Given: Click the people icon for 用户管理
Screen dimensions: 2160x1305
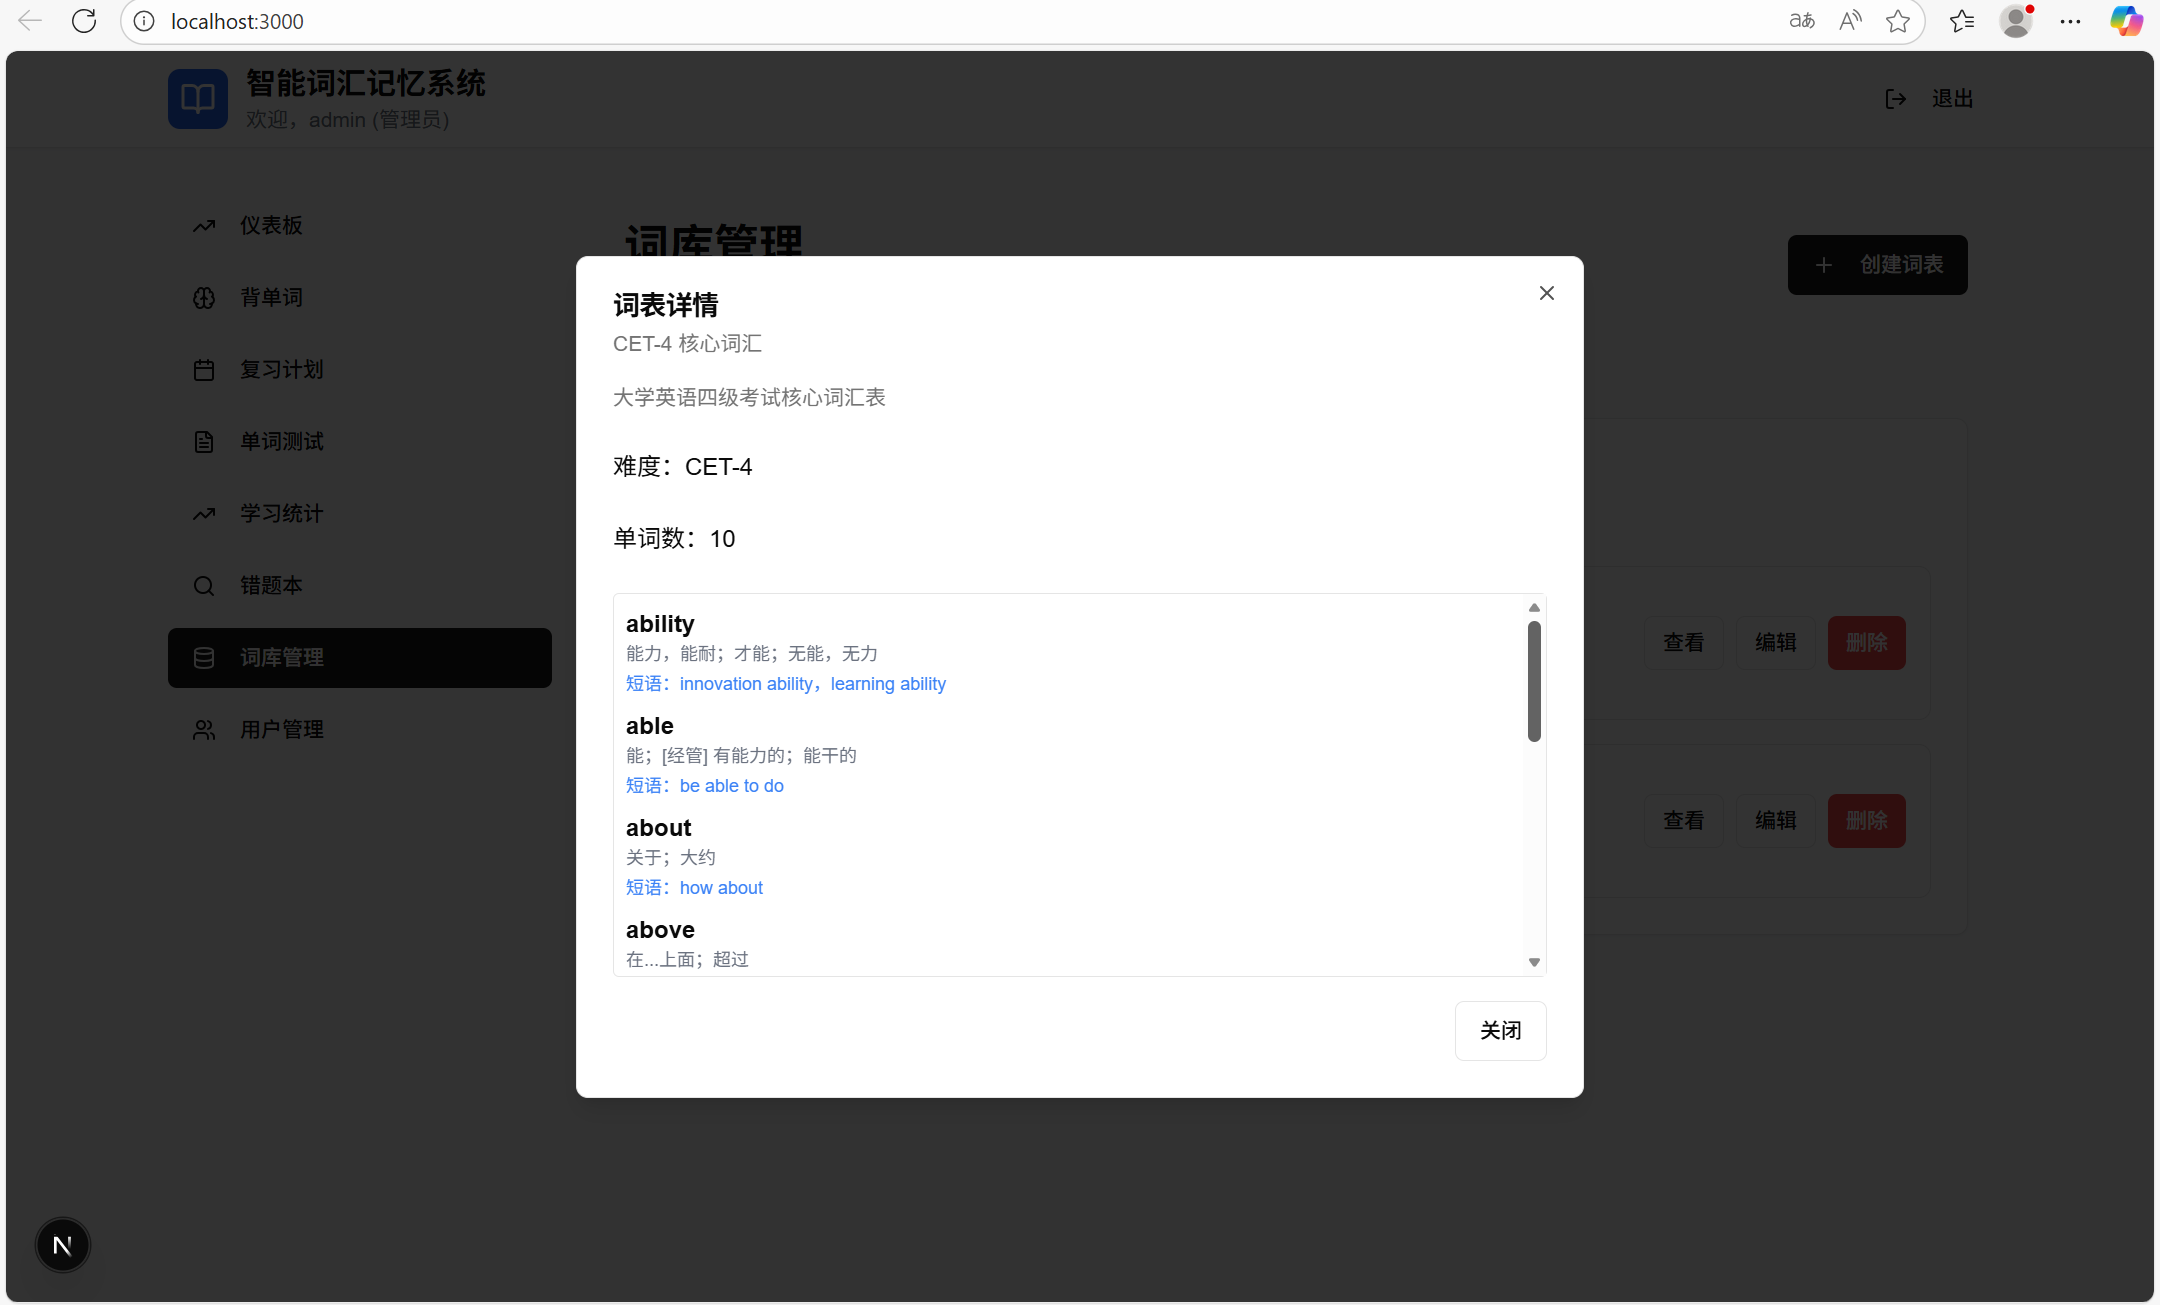Looking at the screenshot, I should (203, 729).
